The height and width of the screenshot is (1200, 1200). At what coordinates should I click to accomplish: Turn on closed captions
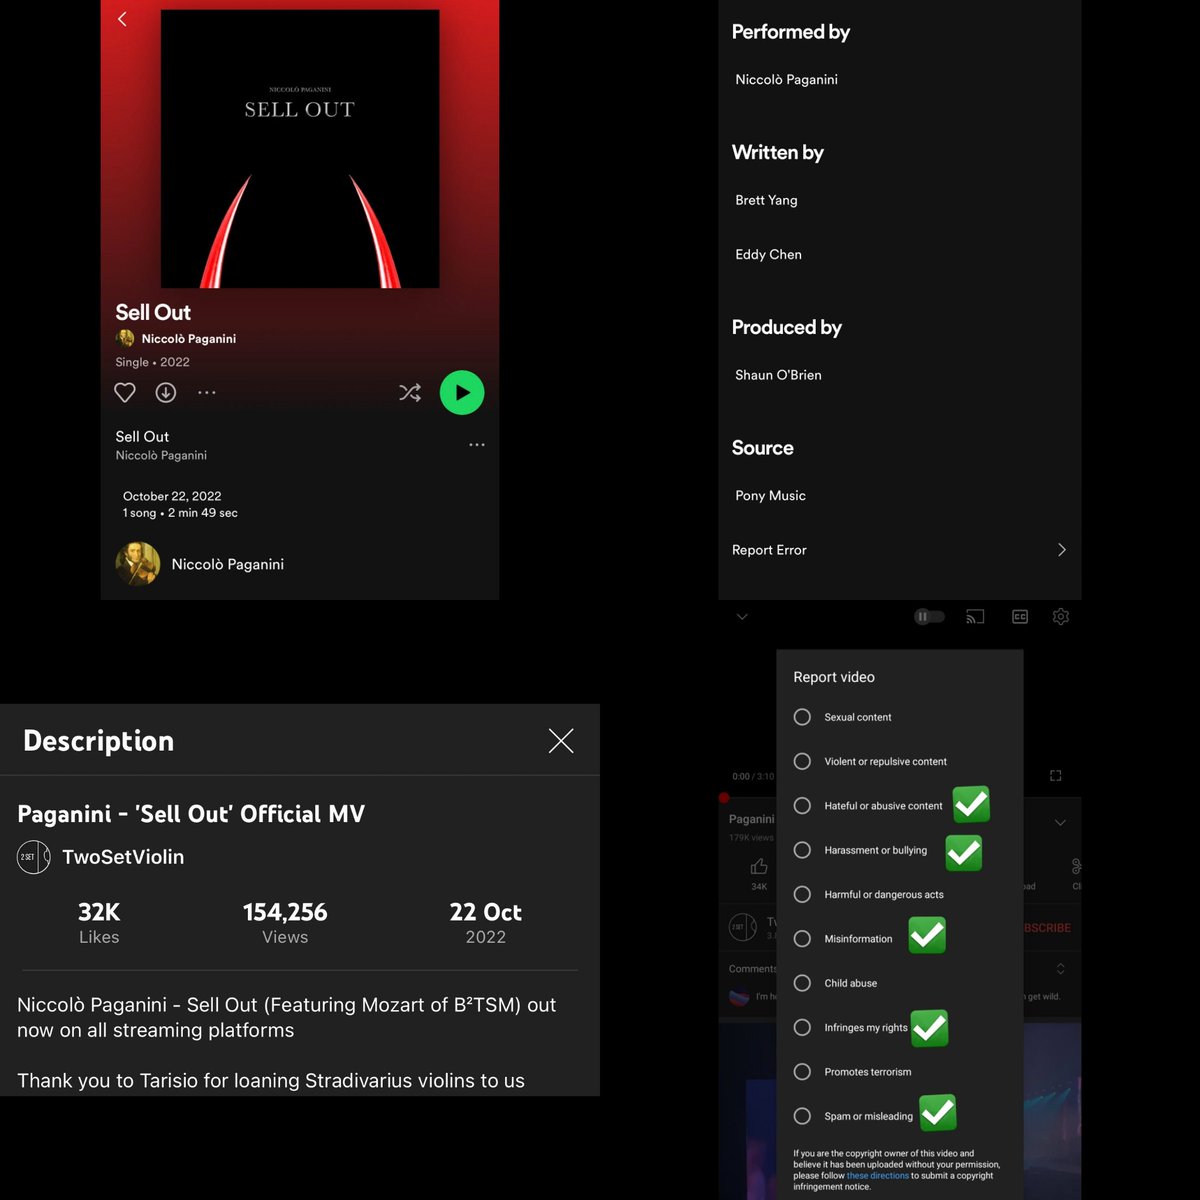(x=1020, y=617)
